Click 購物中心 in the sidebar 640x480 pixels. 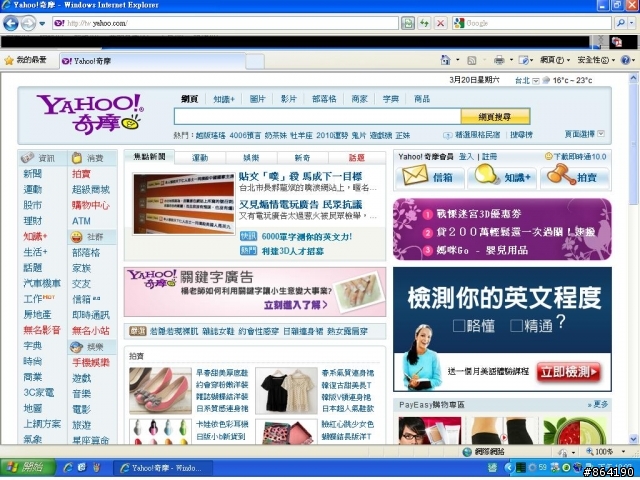91,205
